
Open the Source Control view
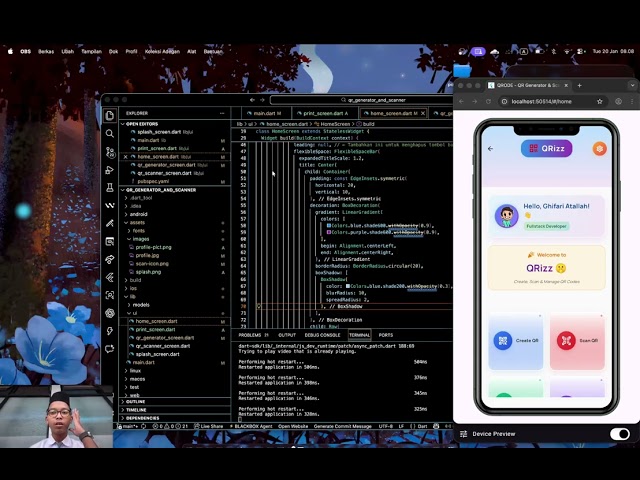[x=110, y=151]
